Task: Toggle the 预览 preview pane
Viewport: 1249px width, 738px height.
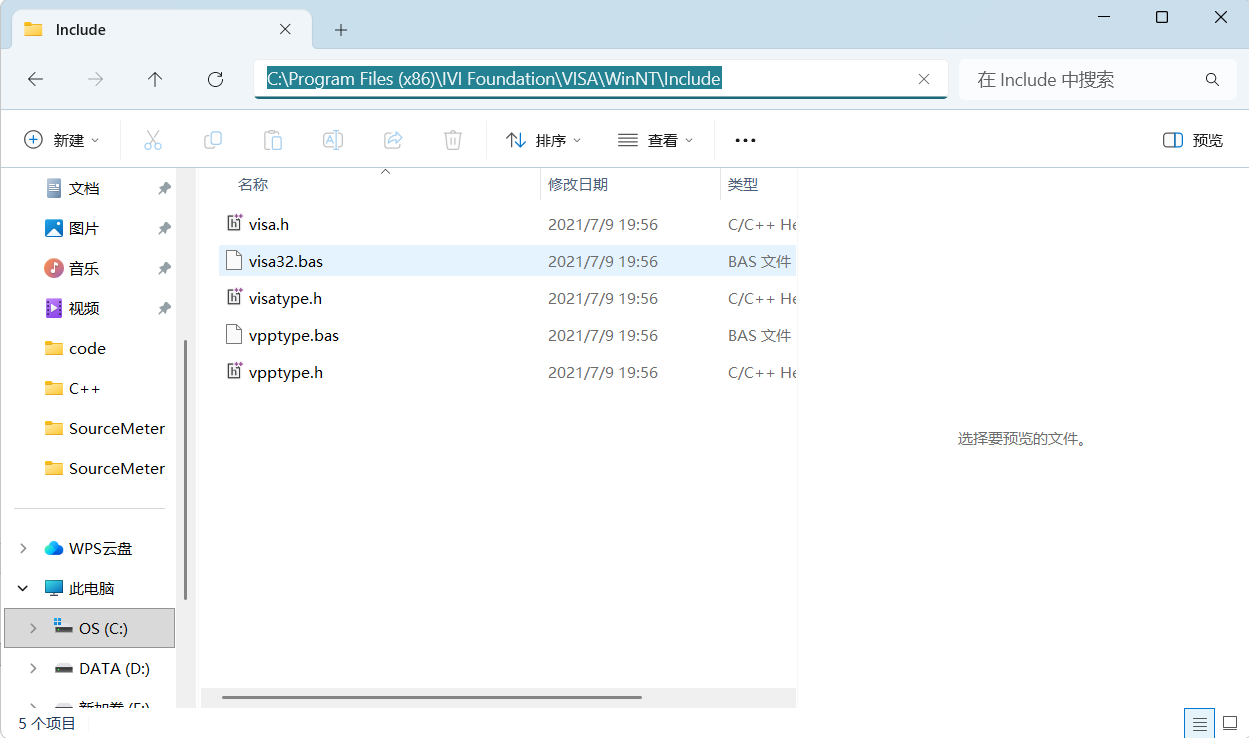Action: point(1191,140)
